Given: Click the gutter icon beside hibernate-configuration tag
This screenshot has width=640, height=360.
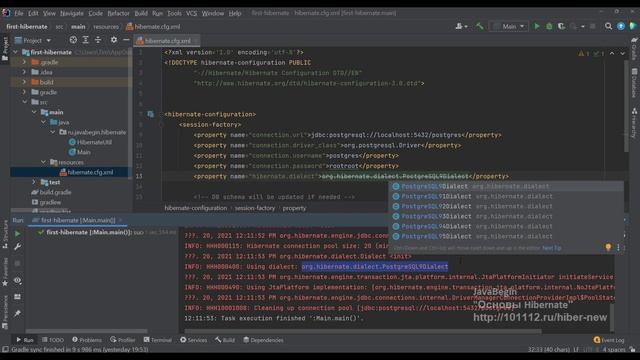Looking at the screenshot, I should pos(151,114).
